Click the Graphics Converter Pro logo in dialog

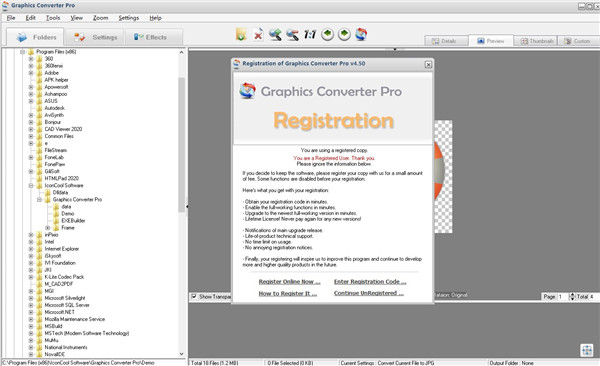(247, 91)
